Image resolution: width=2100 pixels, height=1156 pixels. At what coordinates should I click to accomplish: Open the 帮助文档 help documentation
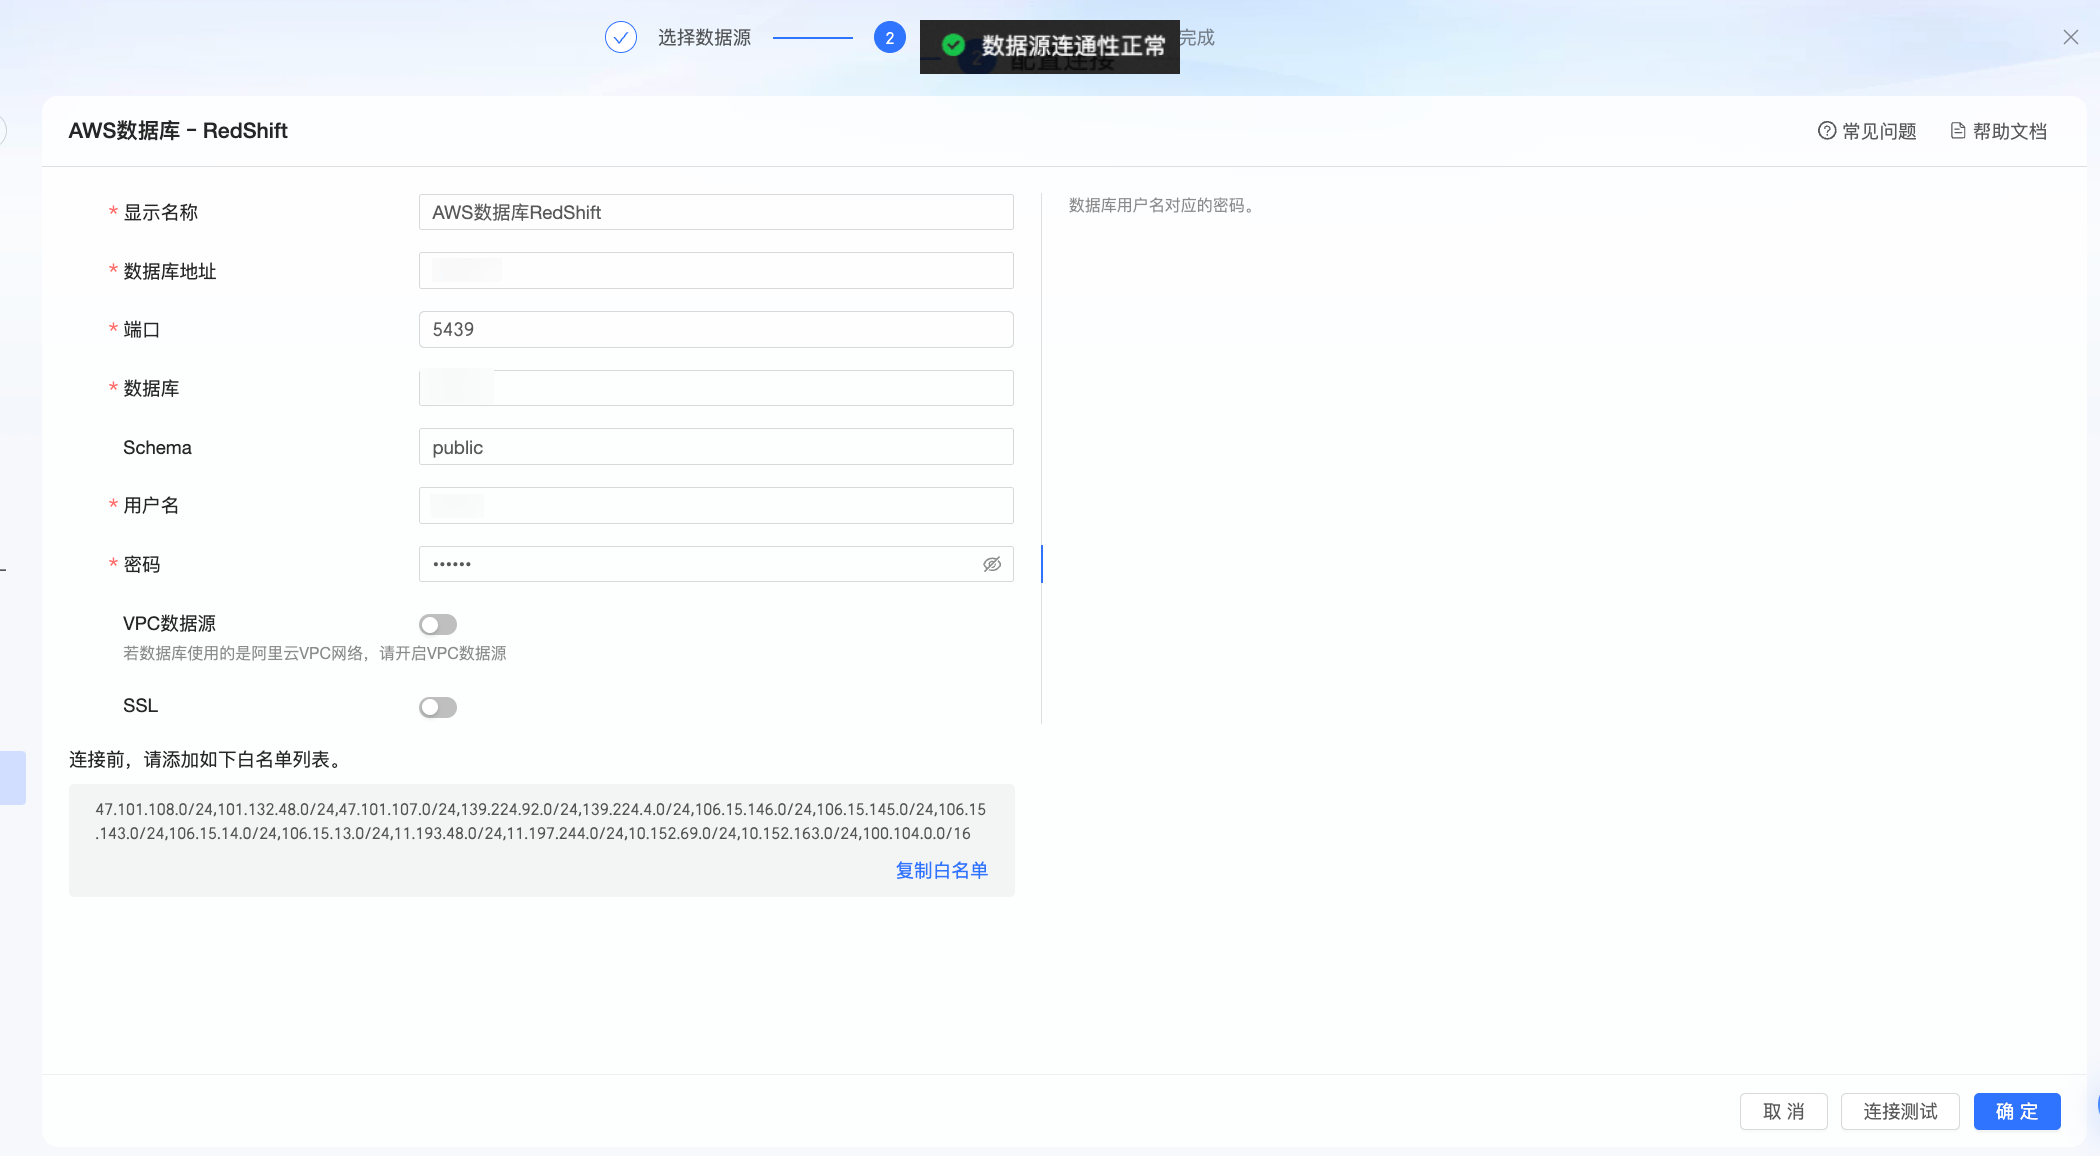1998,131
